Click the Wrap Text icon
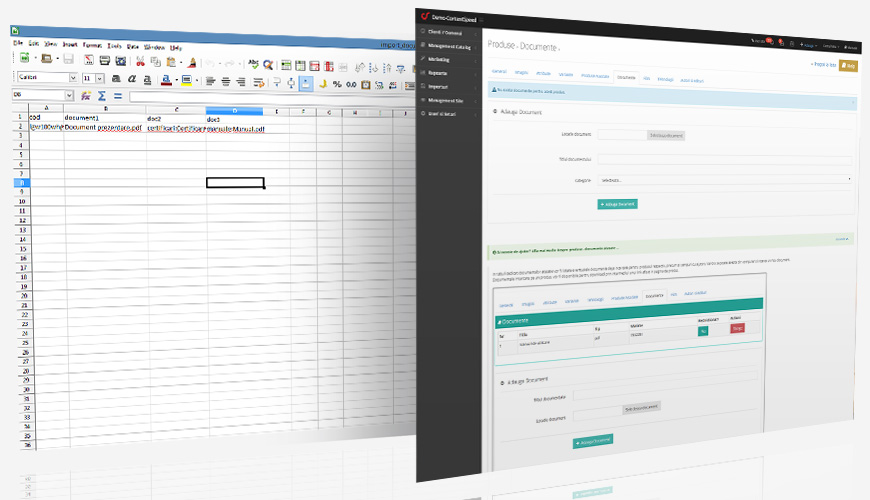Screen dimensions: 870x500 258,83
